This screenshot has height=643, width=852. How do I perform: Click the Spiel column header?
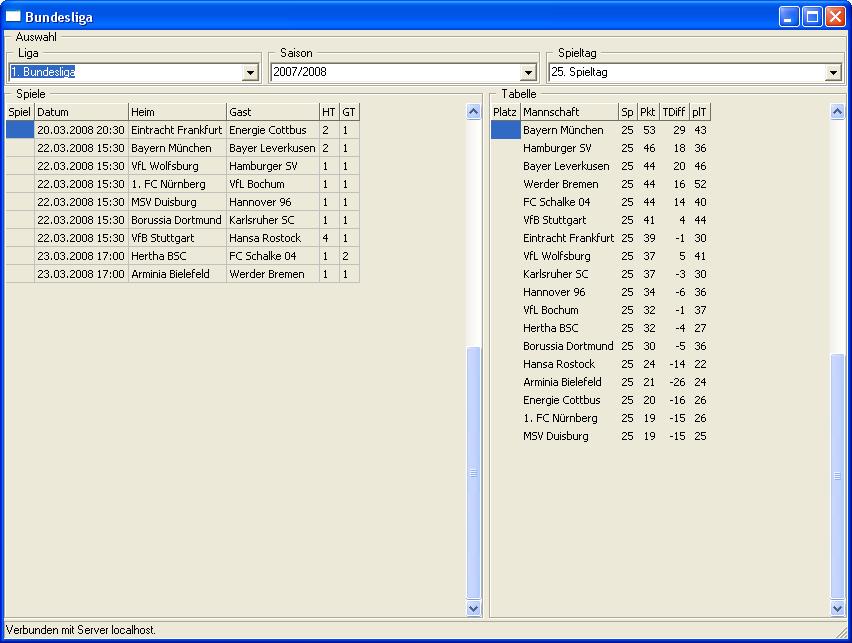coord(20,112)
